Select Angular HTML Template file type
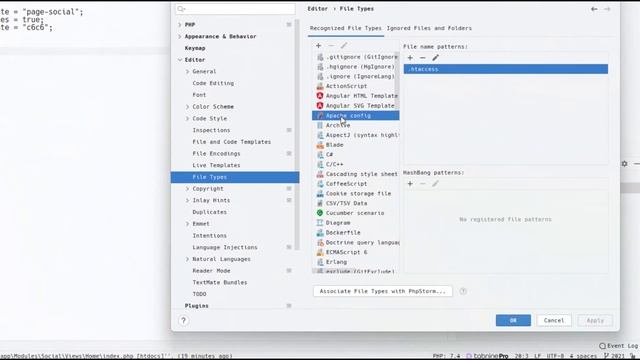The width and height of the screenshot is (640, 360). (x=356, y=96)
